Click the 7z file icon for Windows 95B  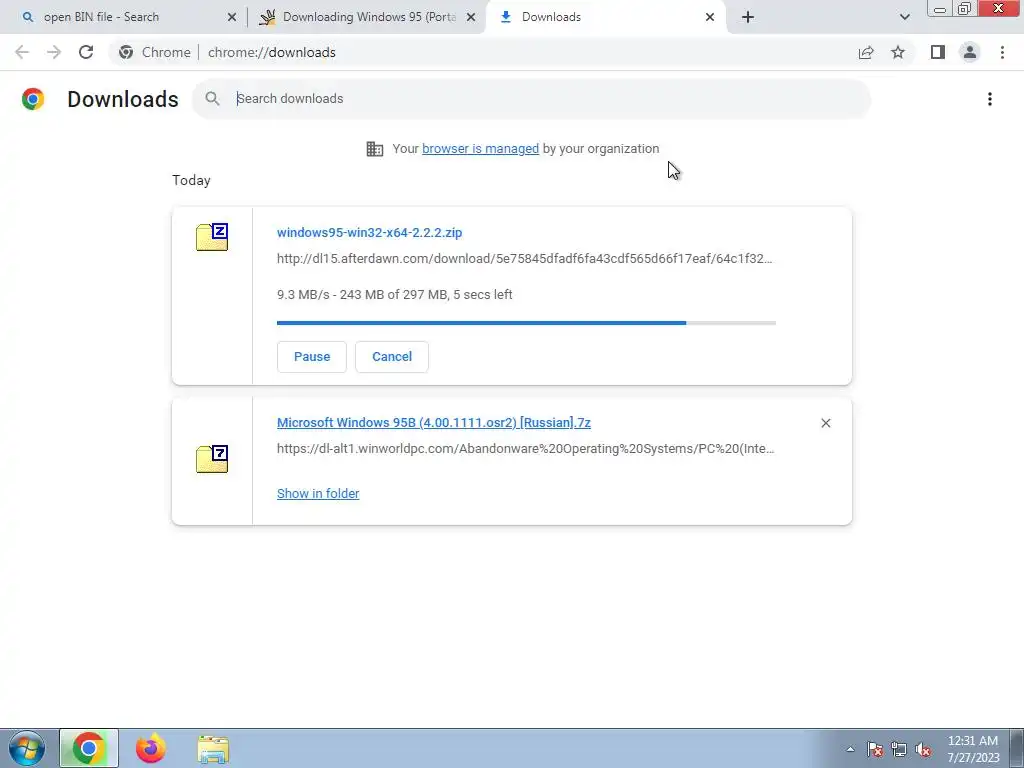212,459
